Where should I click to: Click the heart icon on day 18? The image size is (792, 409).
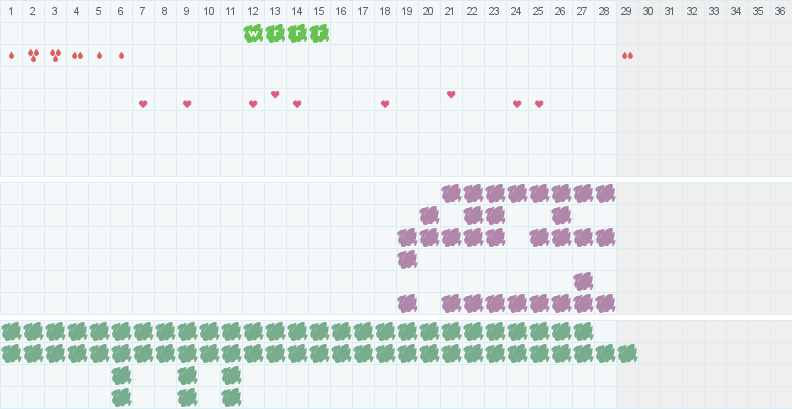385,104
